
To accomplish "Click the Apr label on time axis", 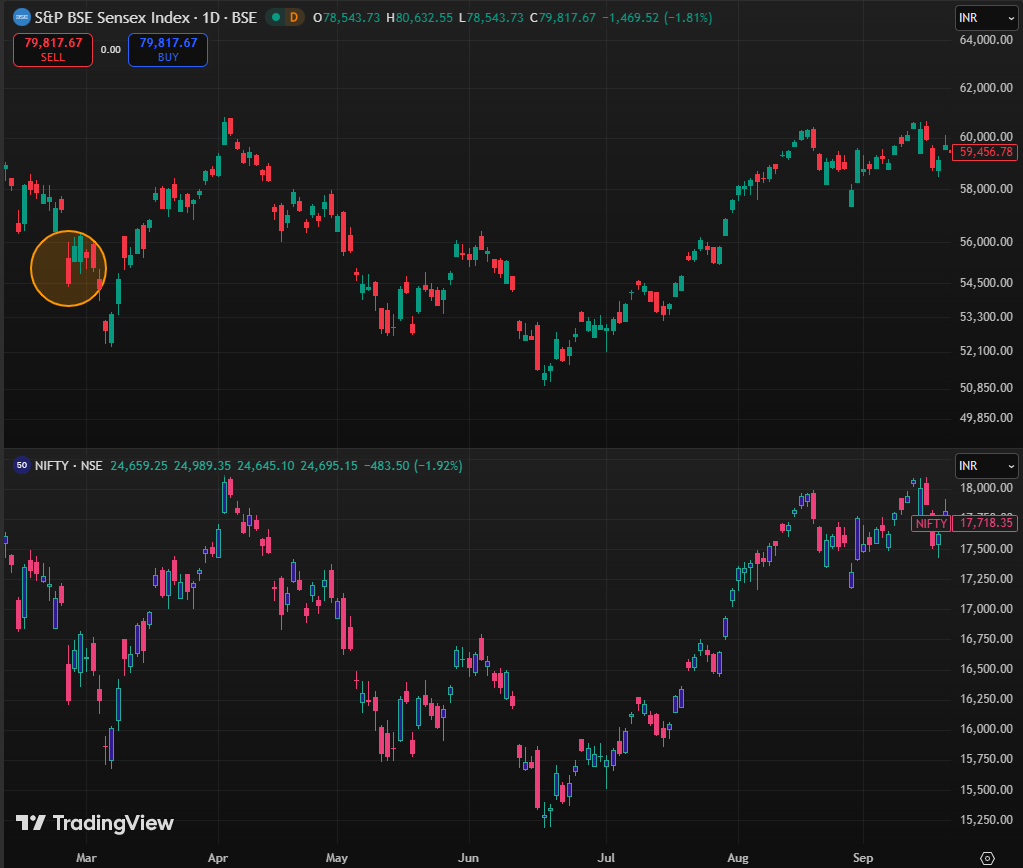I will [221, 857].
